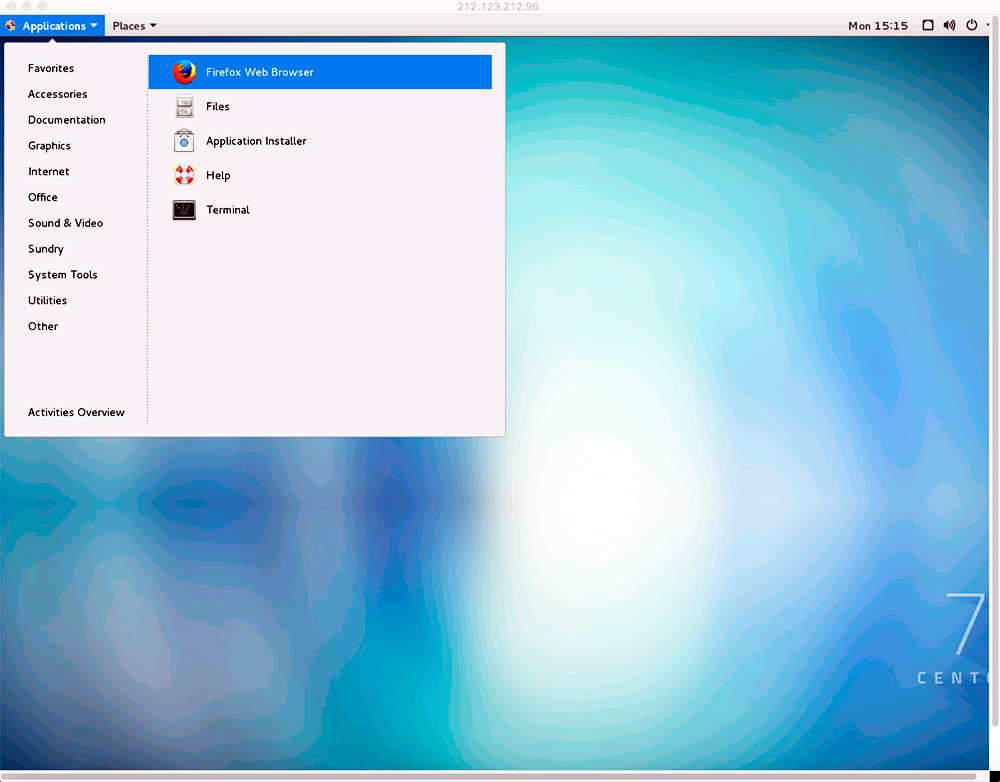Click the Application Installer bag icon
The width and height of the screenshot is (1000, 782).
(x=184, y=140)
